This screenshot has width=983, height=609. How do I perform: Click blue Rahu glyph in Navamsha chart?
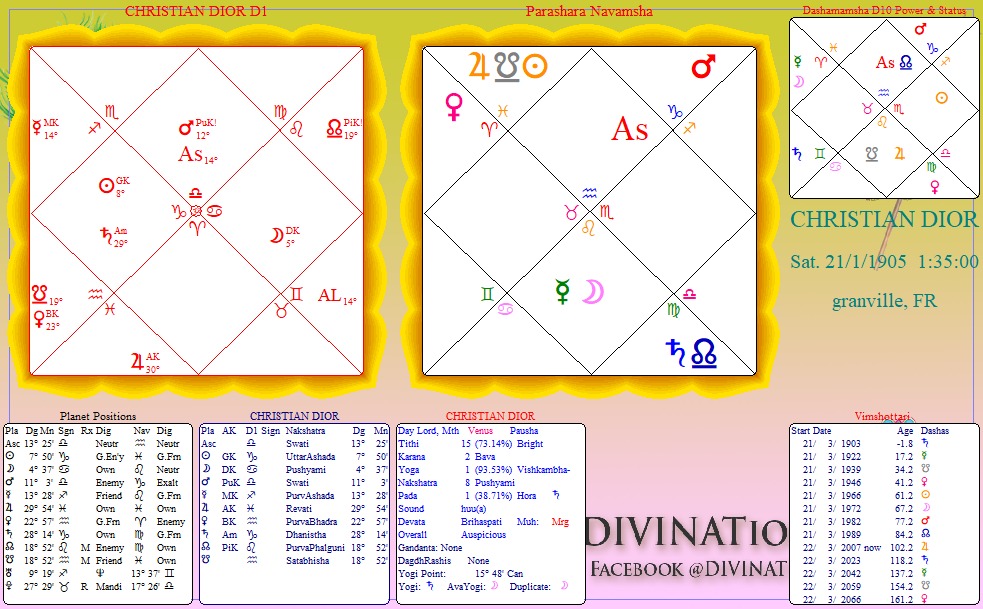click(x=704, y=354)
